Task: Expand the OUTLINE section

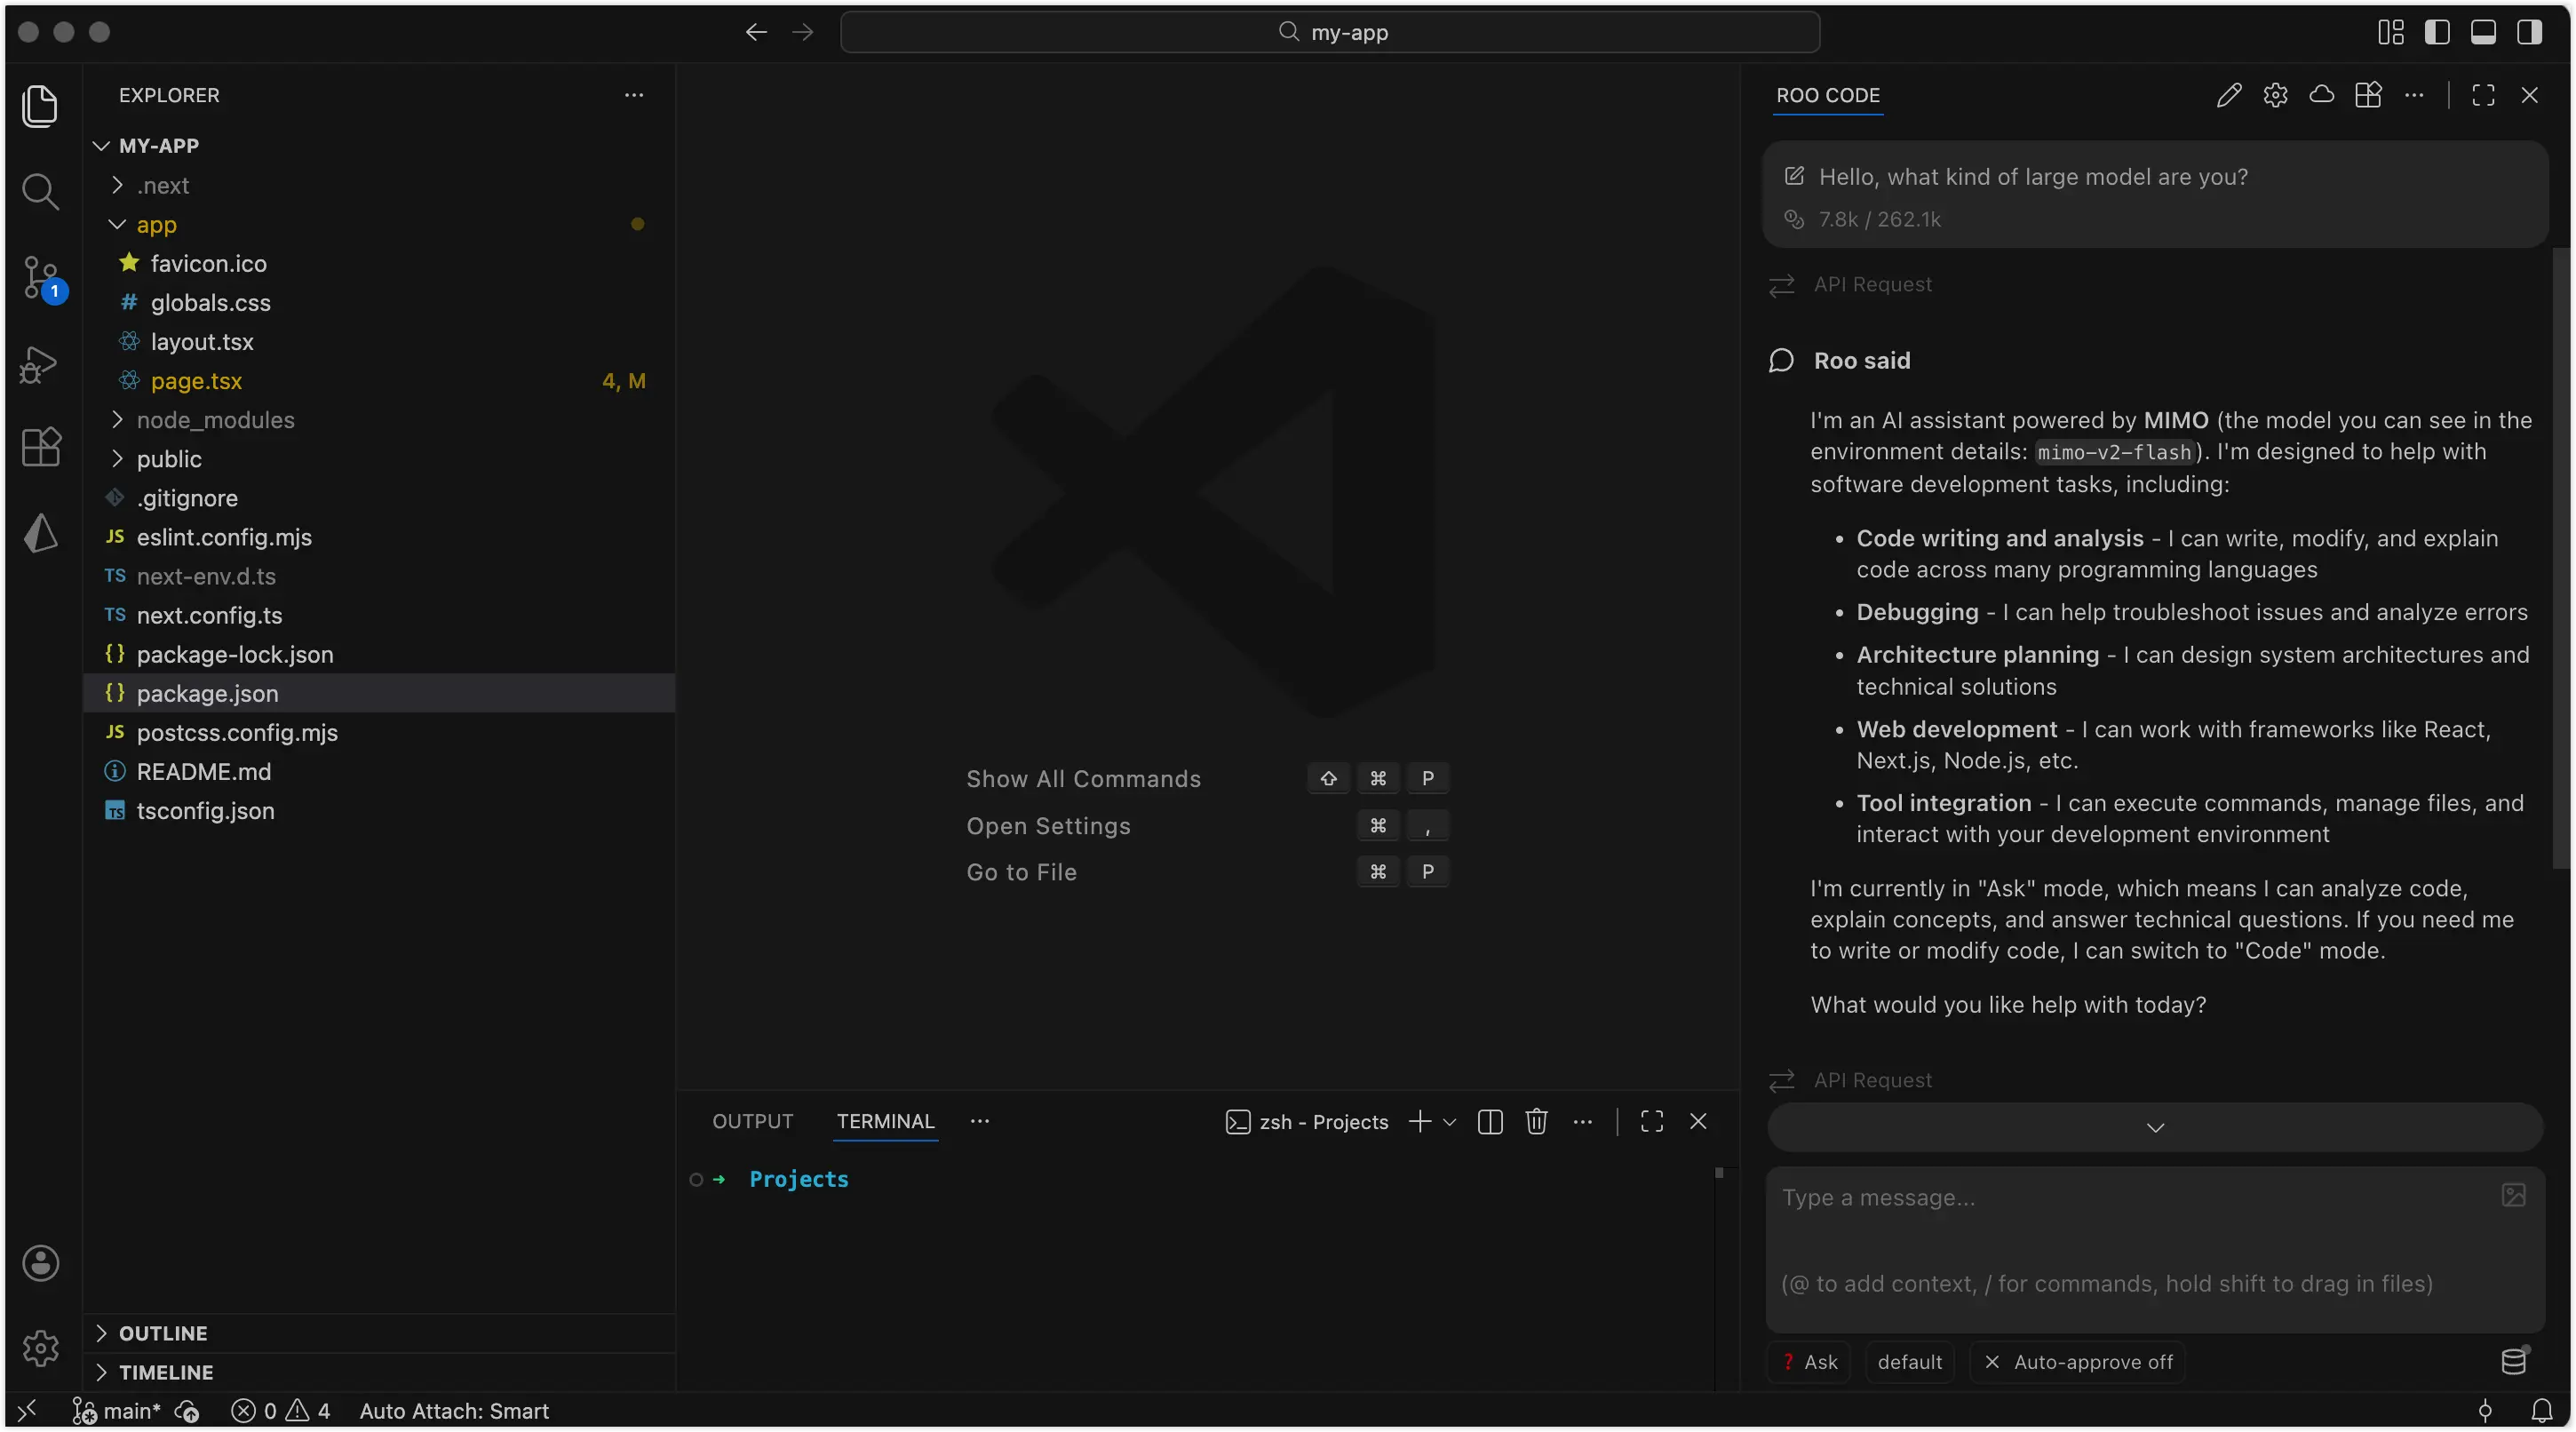Action: point(163,1333)
